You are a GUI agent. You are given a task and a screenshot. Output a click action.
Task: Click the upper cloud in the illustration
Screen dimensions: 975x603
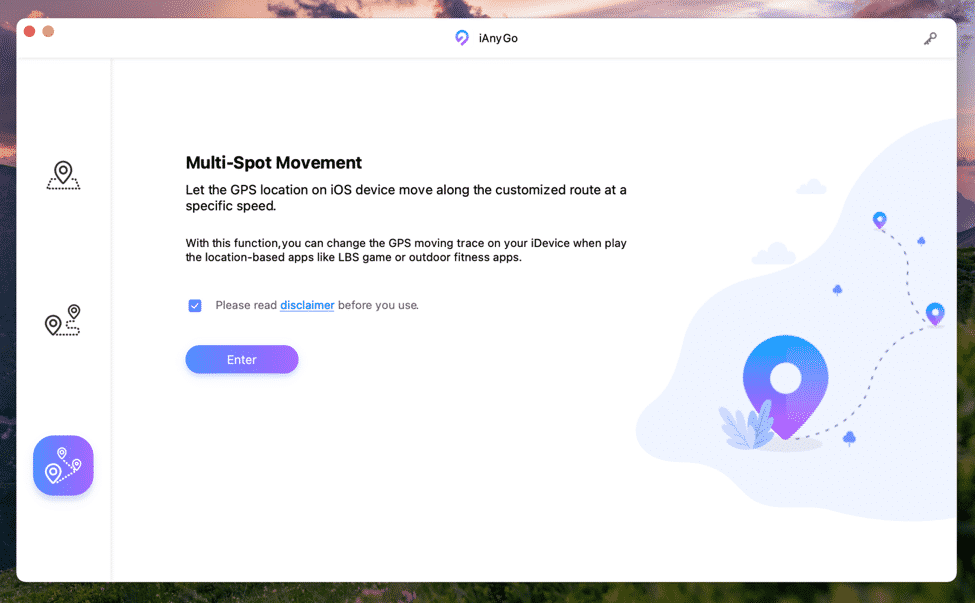pyautogui.click(x=811, y=187)
